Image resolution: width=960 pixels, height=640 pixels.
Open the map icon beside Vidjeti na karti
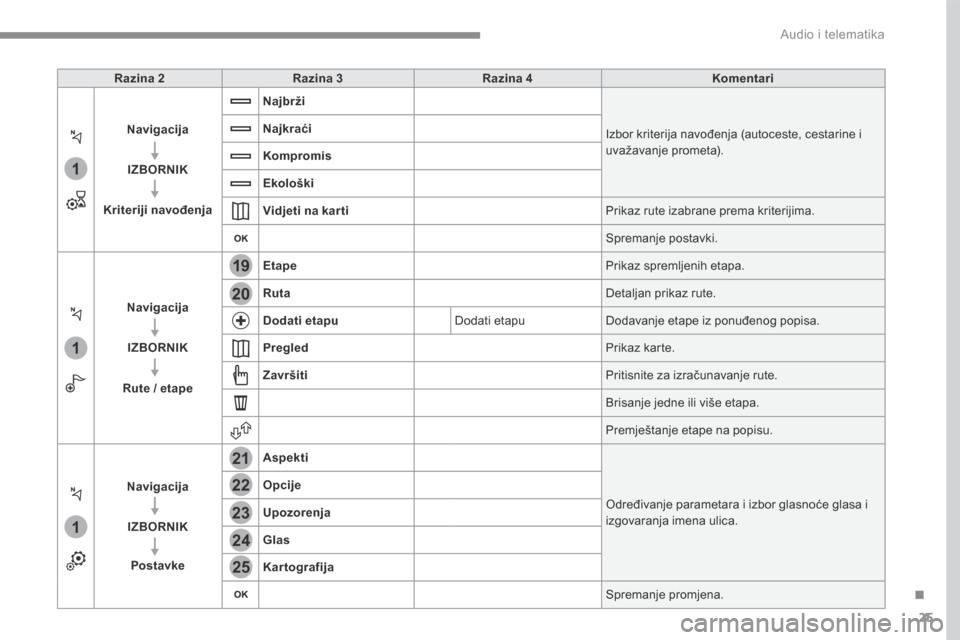[x=241, y=211]
